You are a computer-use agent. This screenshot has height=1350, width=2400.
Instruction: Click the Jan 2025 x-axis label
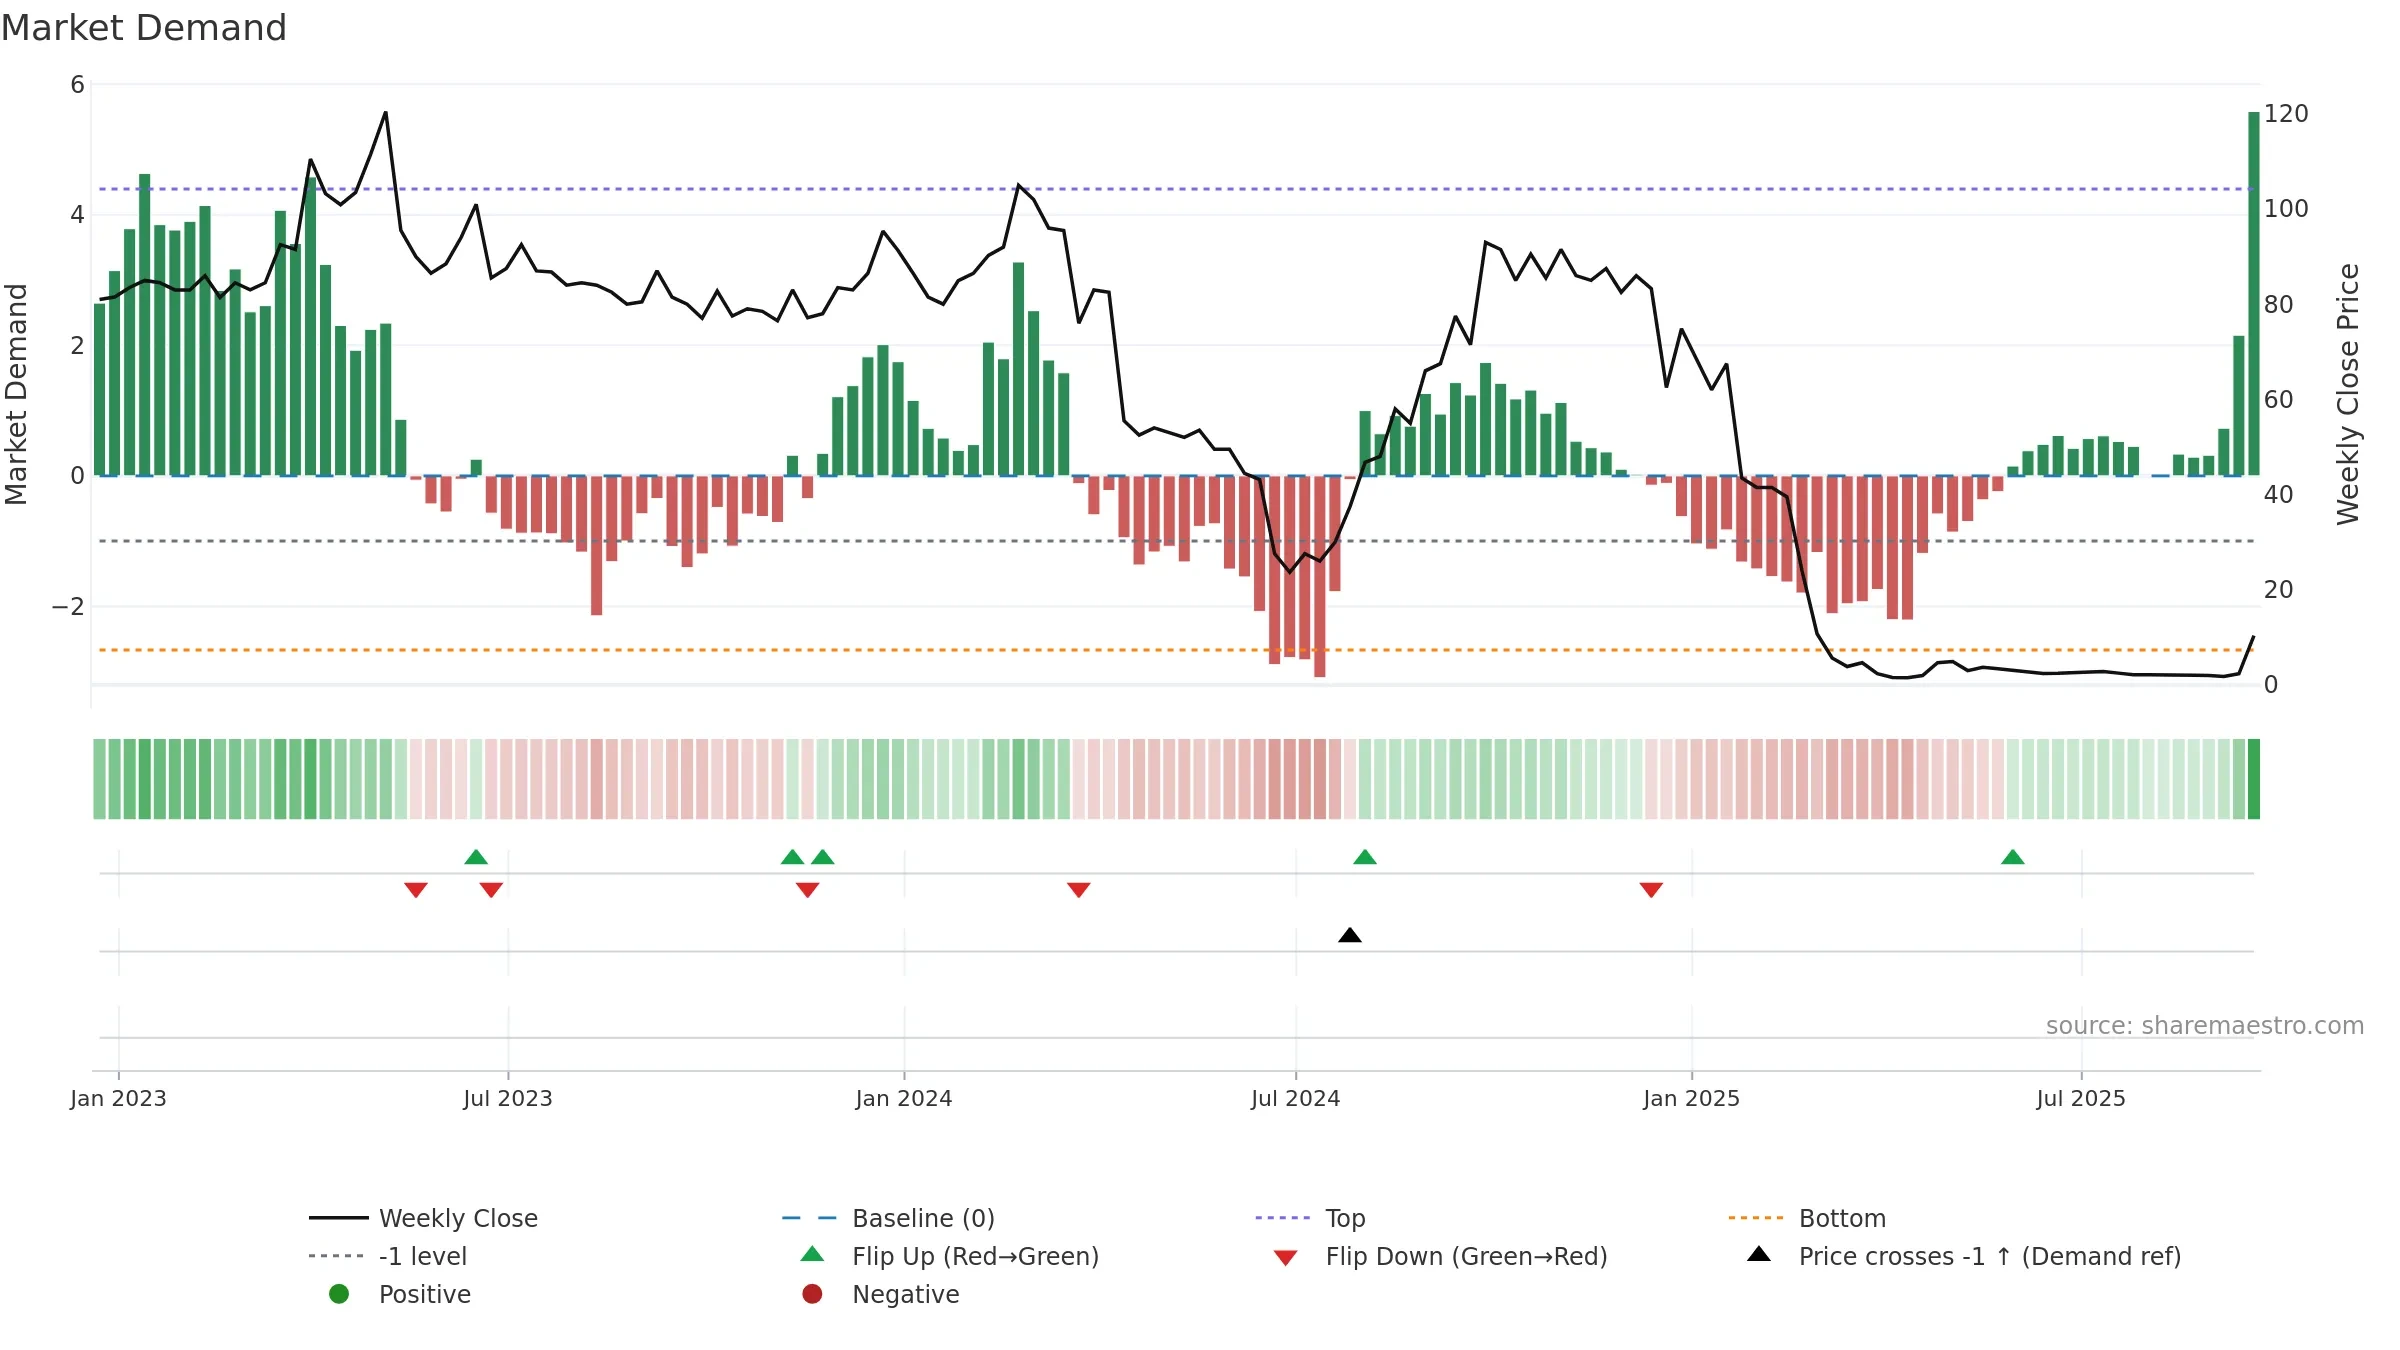tap(1692, 1098)
